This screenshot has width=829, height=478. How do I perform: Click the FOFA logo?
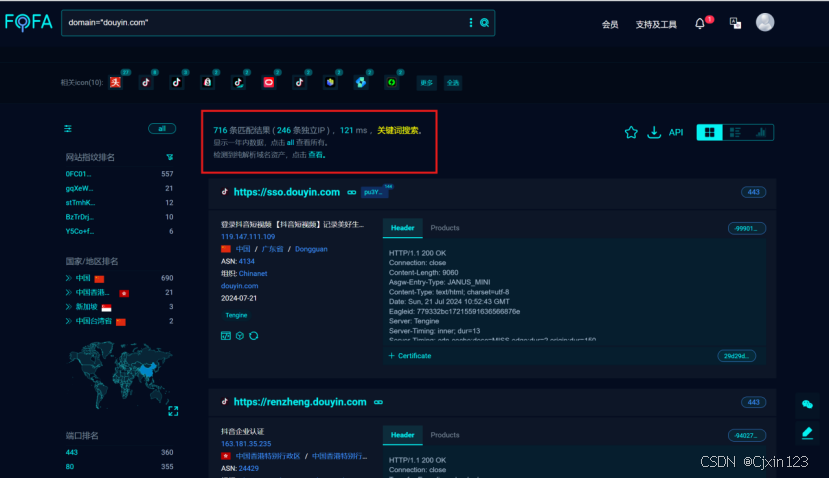29,22
